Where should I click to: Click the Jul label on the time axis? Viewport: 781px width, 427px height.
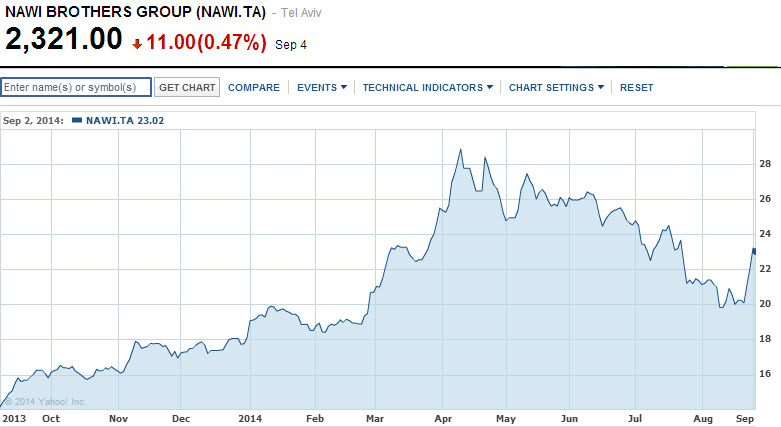(x=635, y=419)
